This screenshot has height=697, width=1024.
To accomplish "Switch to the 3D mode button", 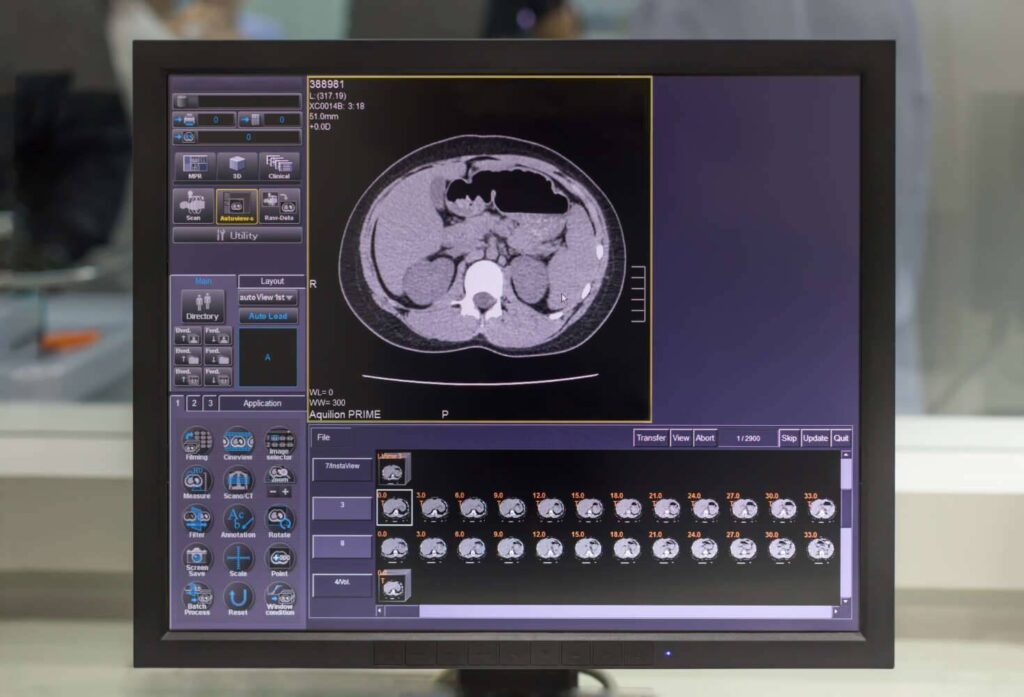I will tap(237, 167).
